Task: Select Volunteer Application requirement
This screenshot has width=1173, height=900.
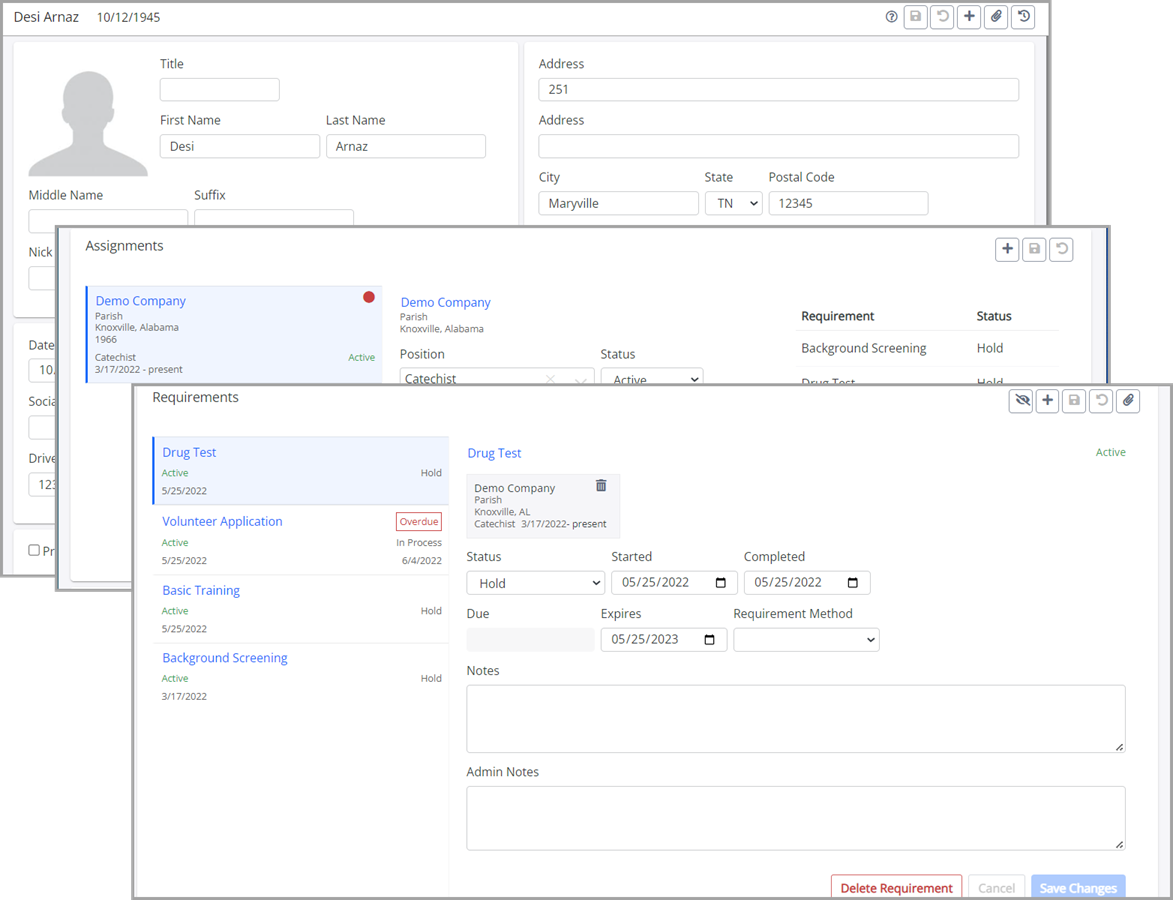Action: pyautogui.click(x=301, y=540)
